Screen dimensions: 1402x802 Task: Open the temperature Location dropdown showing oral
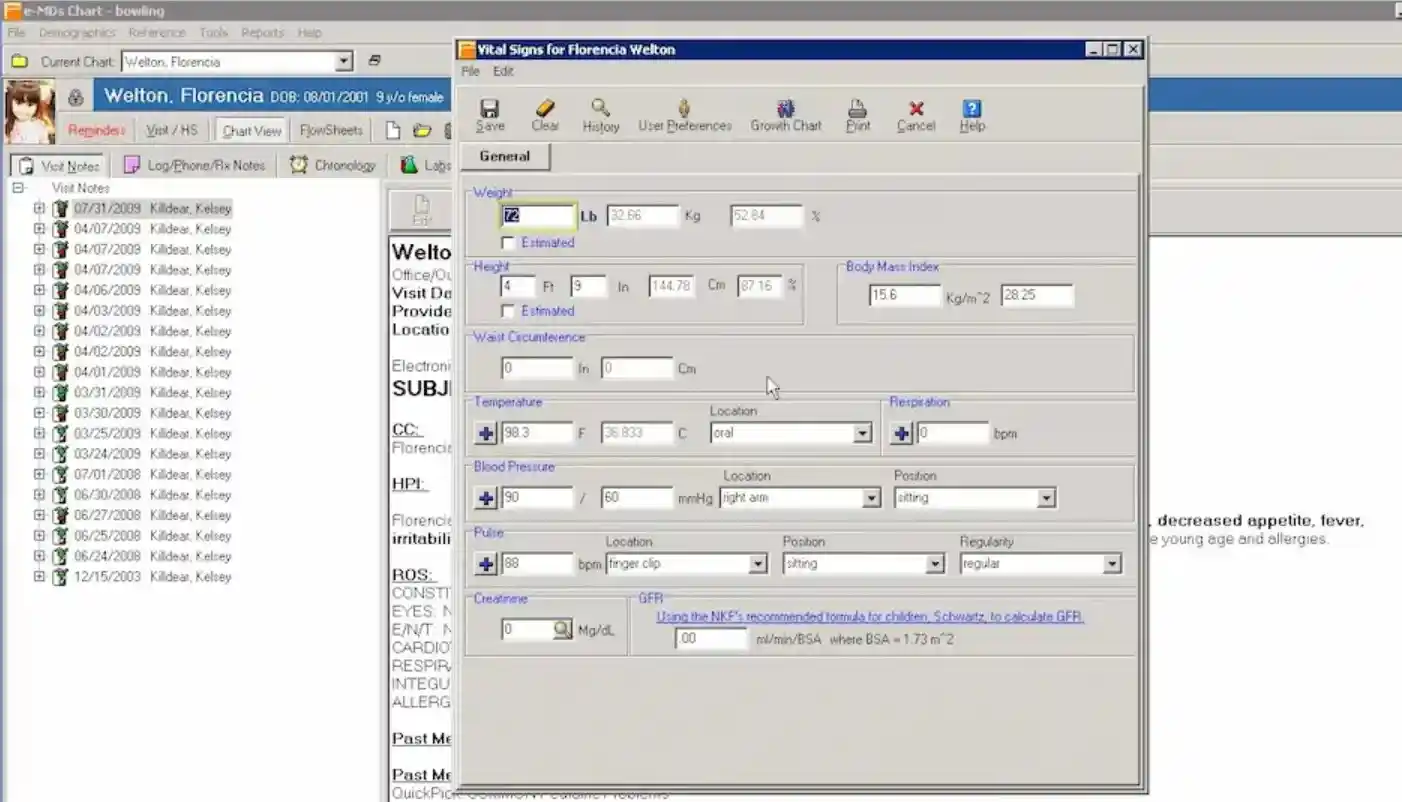pyautogui.click(x=861, y=433)
